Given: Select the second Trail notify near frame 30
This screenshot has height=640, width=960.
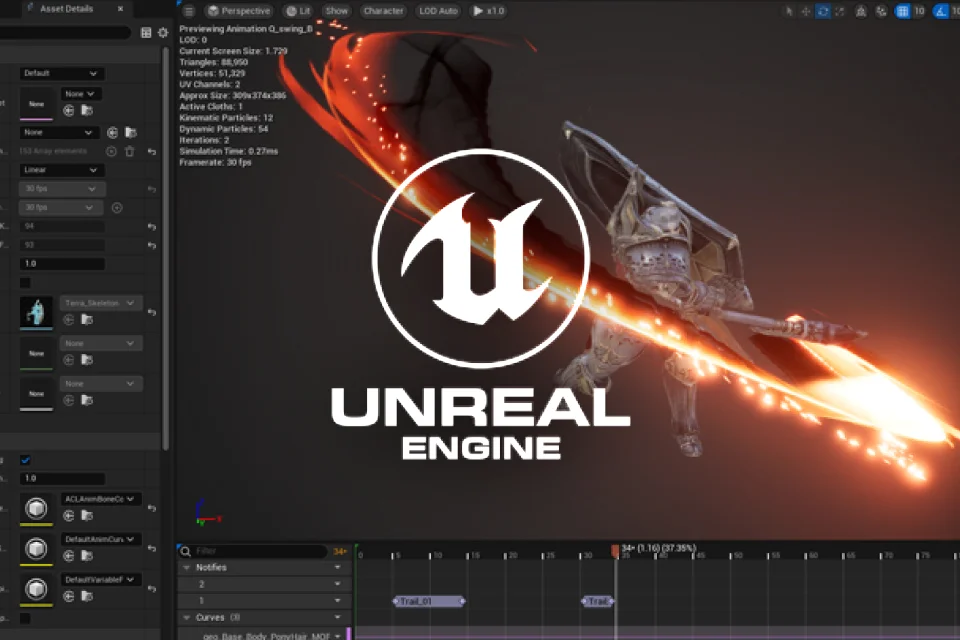Looking at the screenshot, I should point(598,601).
